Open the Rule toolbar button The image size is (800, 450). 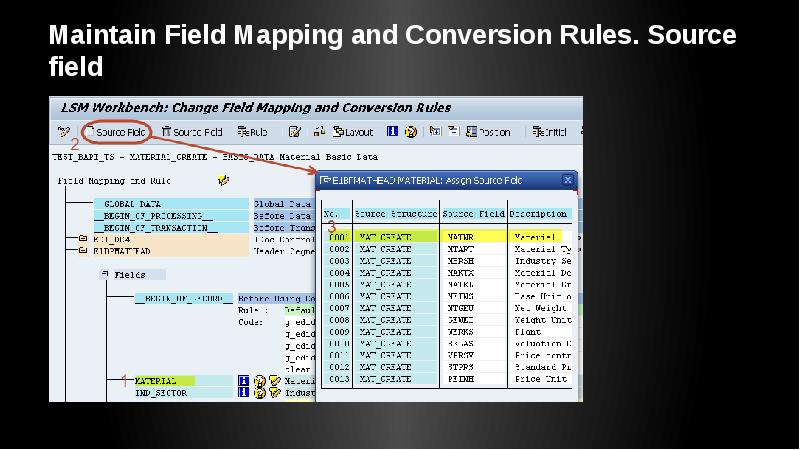[252, 132]
